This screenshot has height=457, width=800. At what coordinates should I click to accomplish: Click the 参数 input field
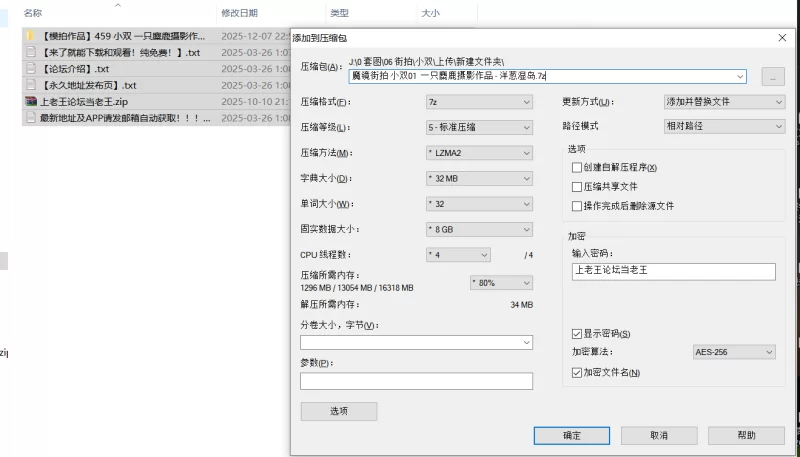416,381
